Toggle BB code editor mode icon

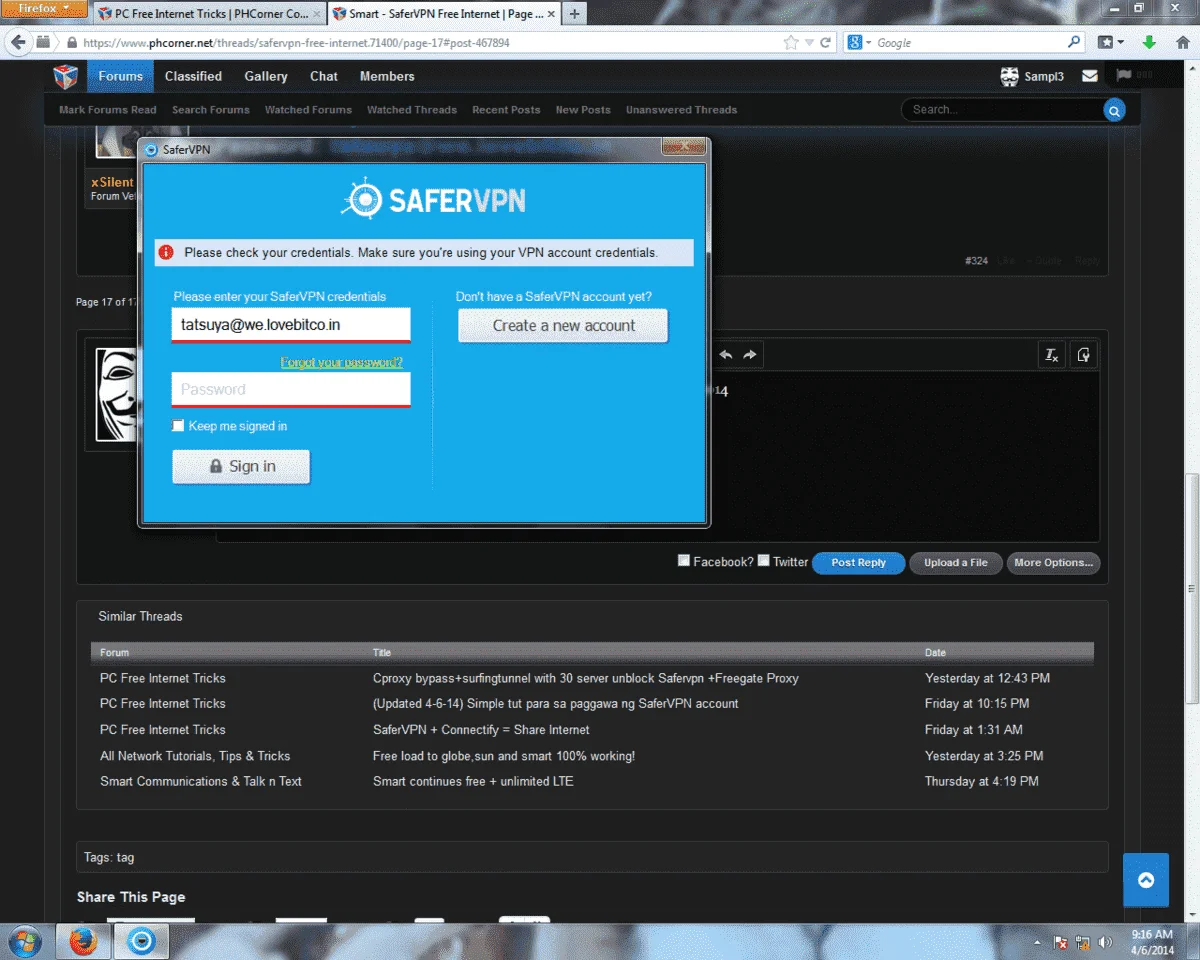[x=1084, y=355]
